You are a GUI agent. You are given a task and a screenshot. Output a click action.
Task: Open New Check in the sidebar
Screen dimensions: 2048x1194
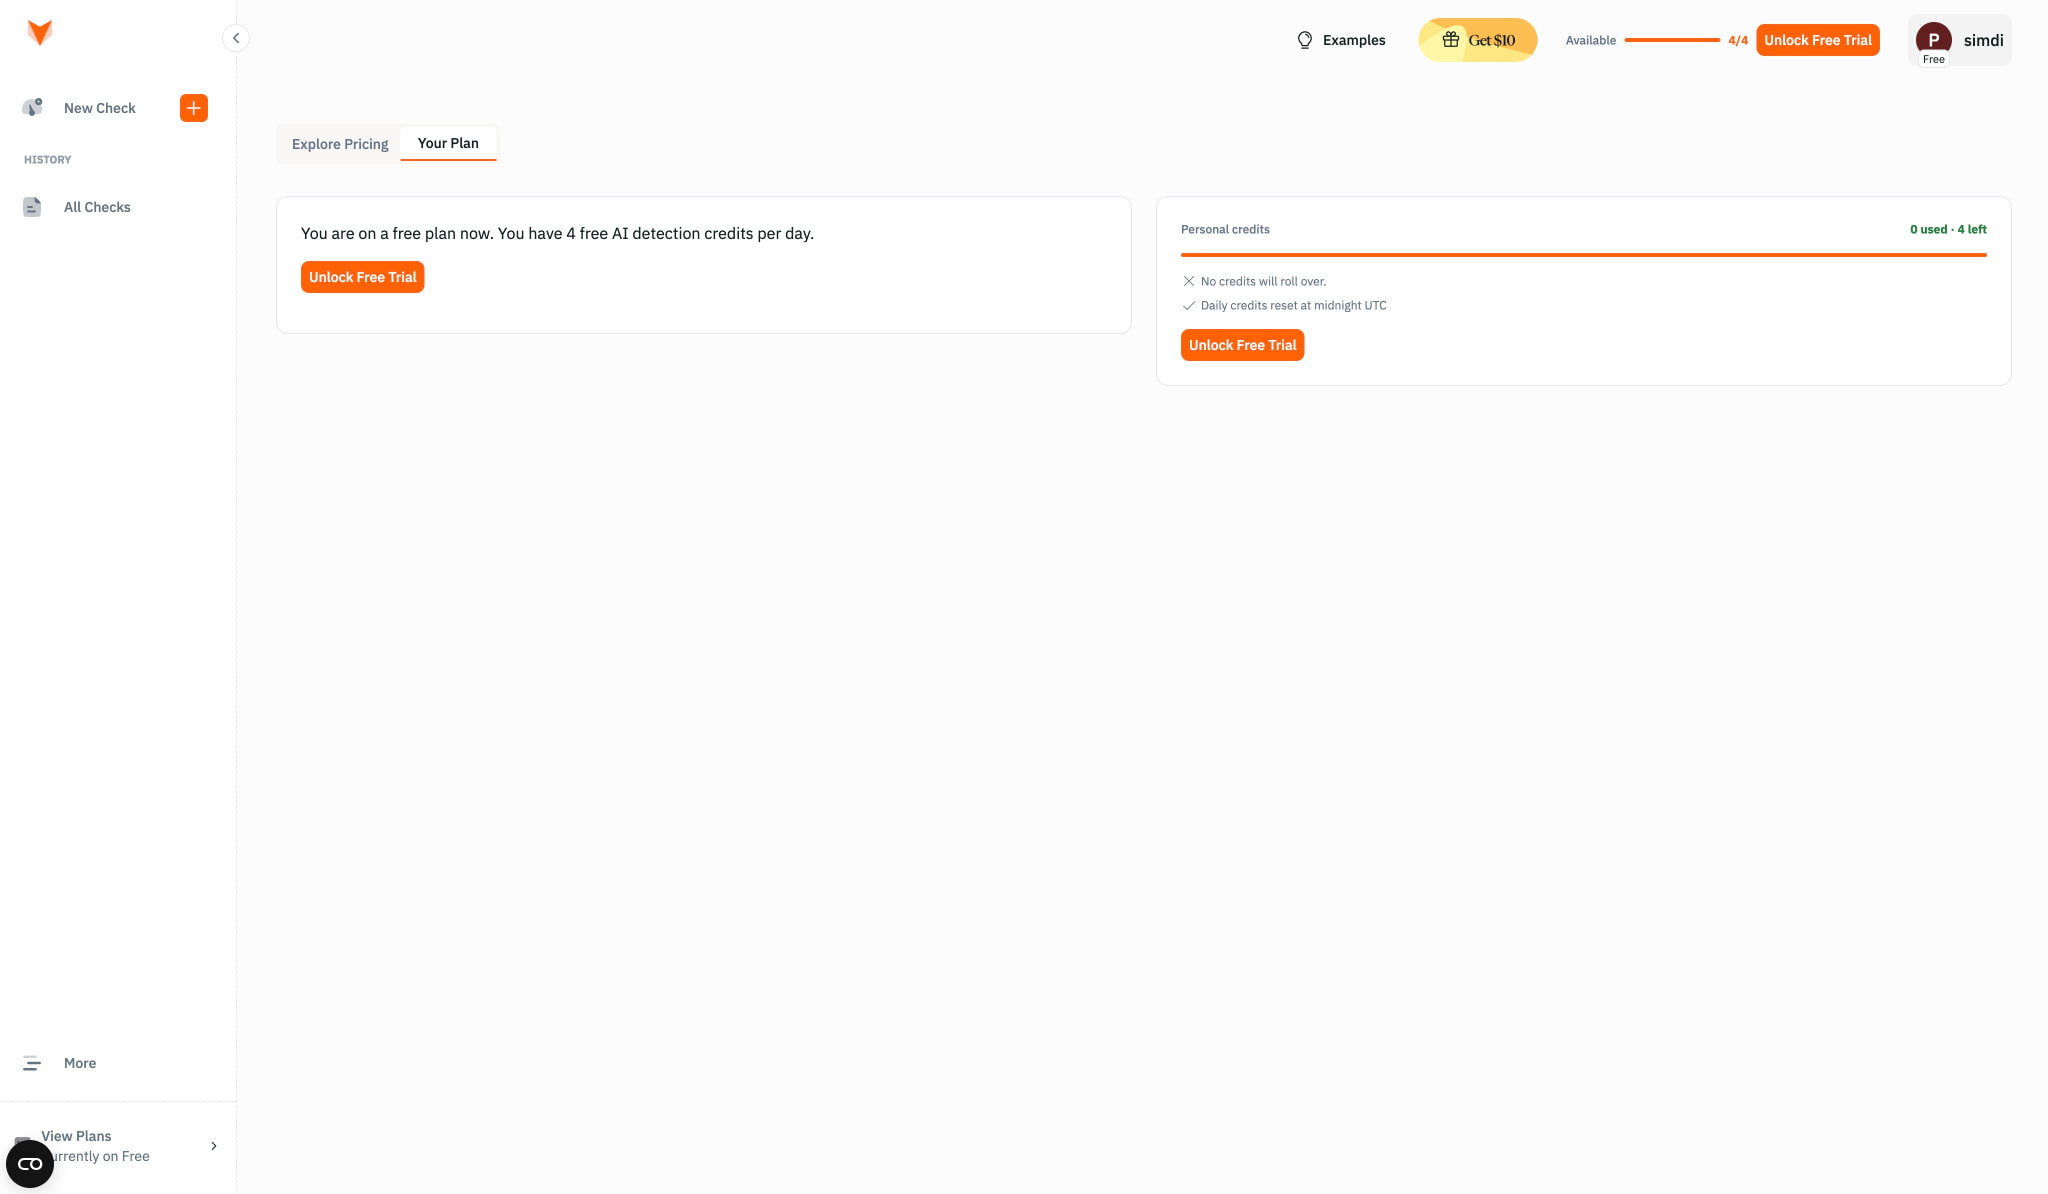100,108
